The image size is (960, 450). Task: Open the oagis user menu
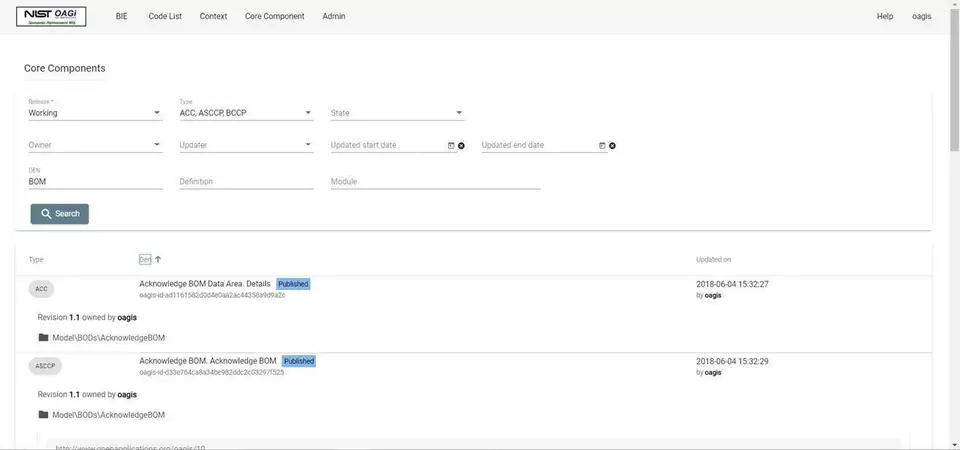[921, 17]
